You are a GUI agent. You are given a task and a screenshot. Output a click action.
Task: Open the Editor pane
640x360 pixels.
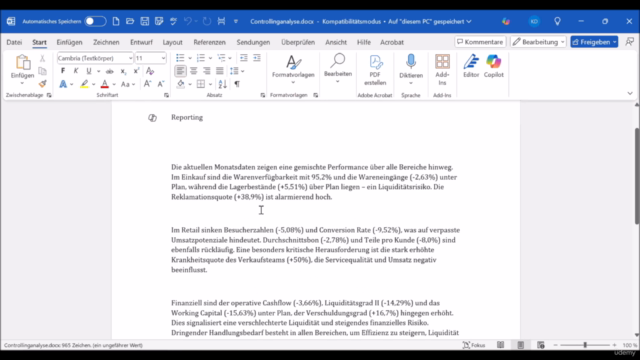tap(471, 66)
